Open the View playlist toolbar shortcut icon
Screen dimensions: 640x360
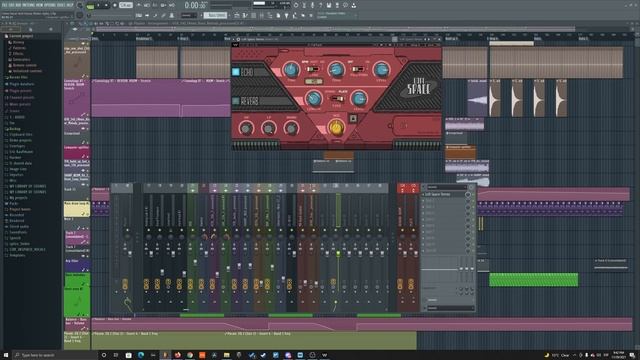pyautogui.click(x=237, y=16)
